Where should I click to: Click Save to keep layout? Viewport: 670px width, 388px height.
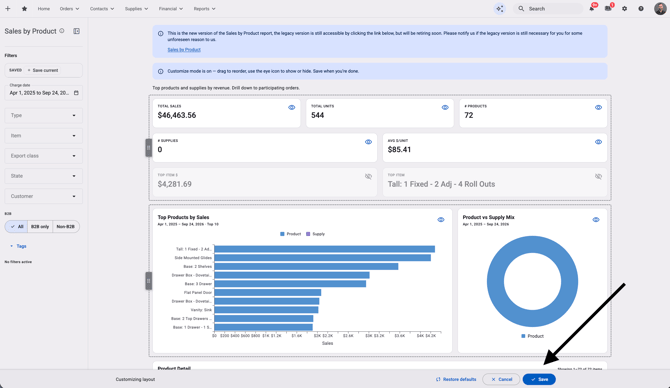coord(539,379)
